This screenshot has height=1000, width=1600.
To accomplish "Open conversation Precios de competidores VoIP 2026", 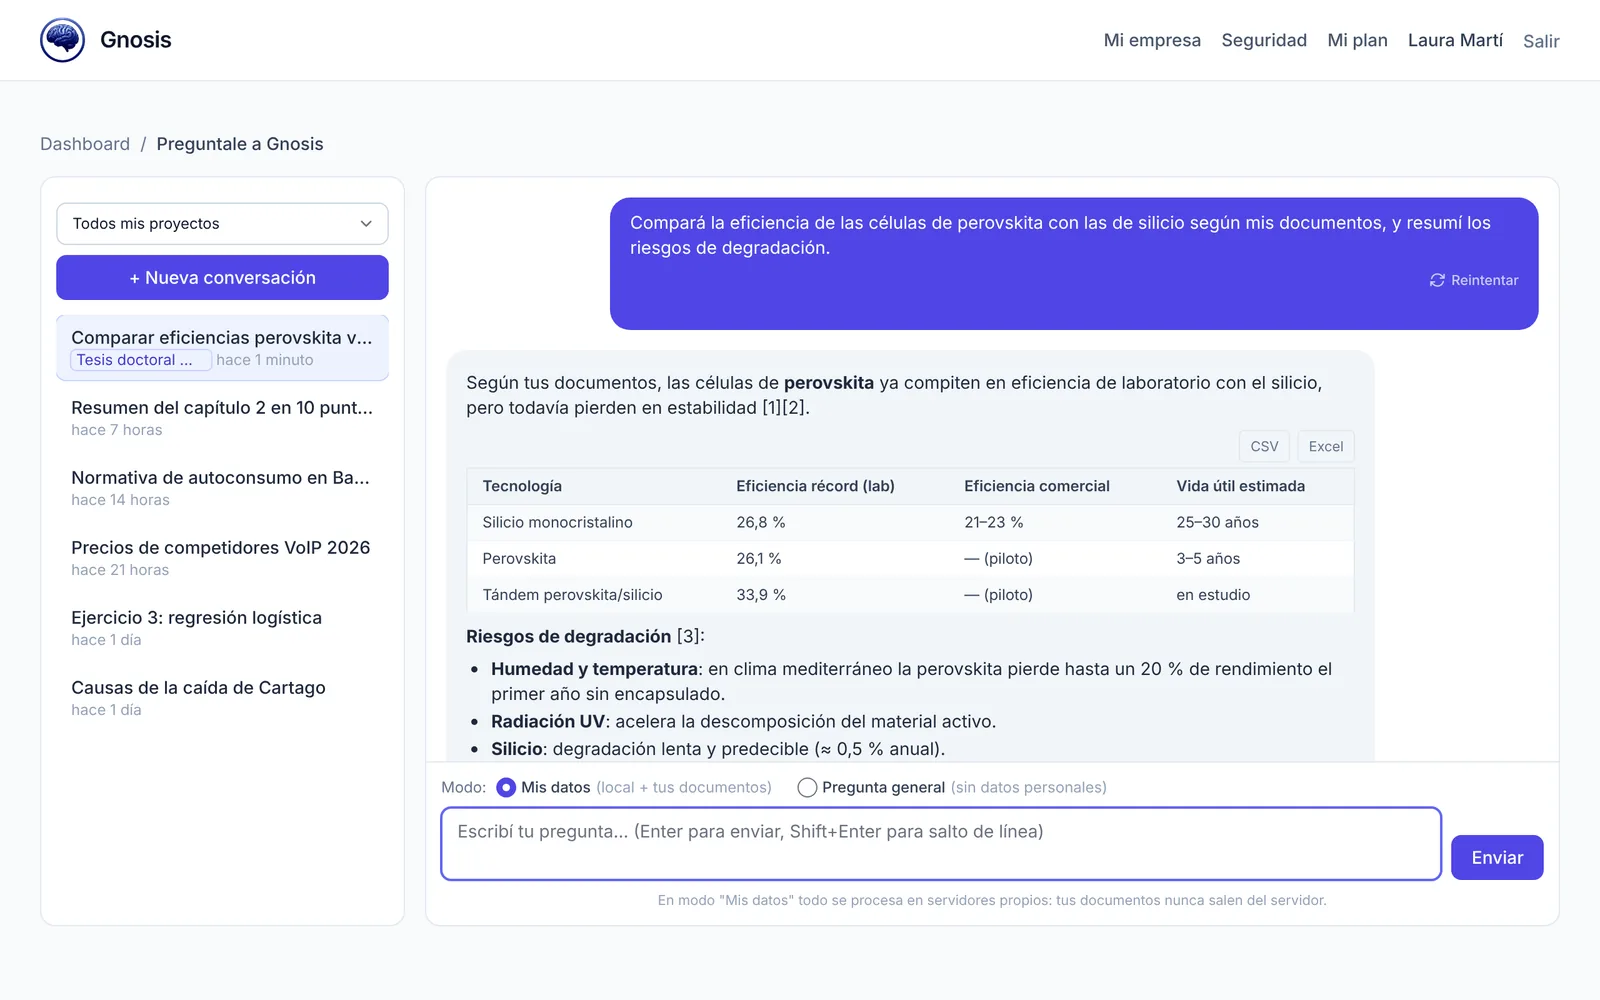I will point(222,558).
